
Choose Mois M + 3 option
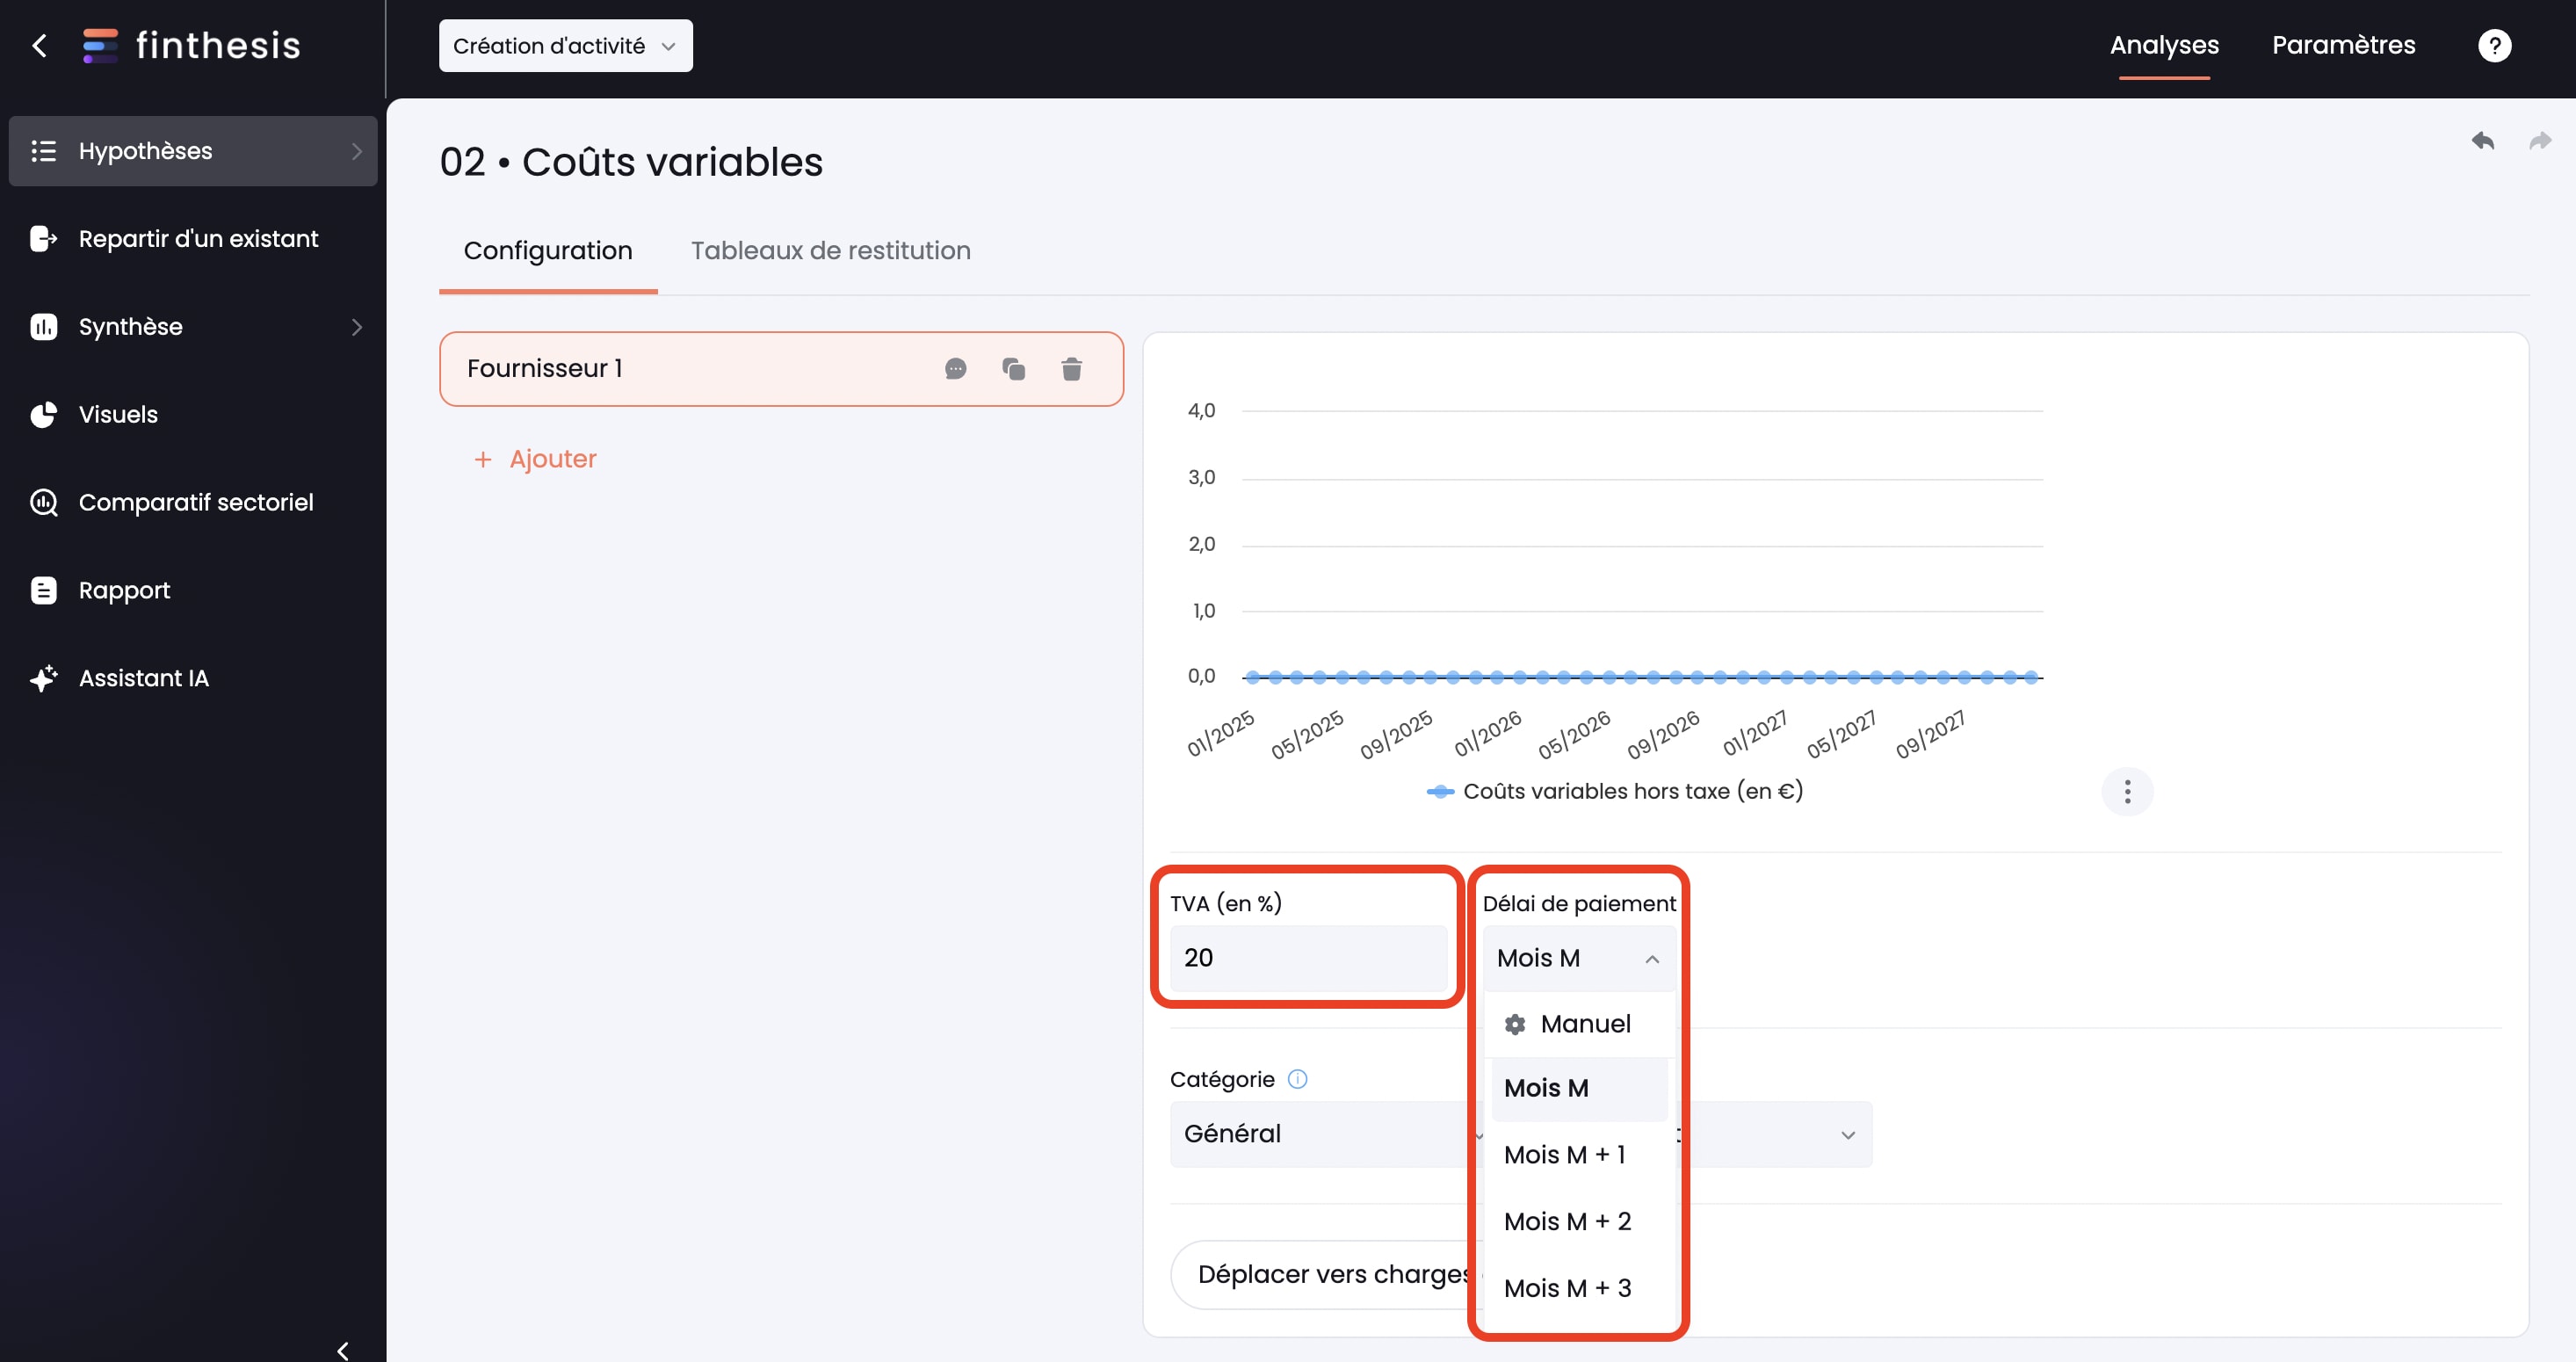(x=1579, y=1289)
